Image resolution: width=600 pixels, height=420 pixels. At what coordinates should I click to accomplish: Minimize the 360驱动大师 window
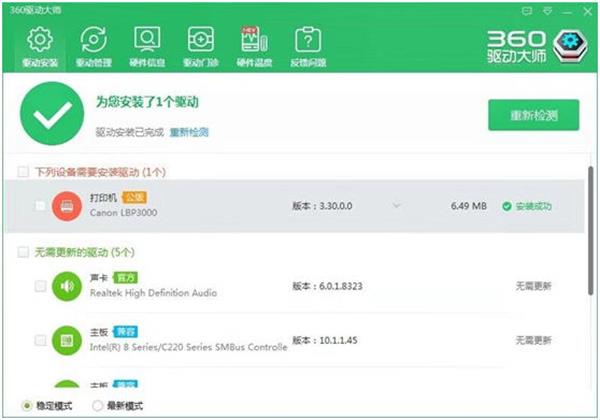(x=567, y=12)
